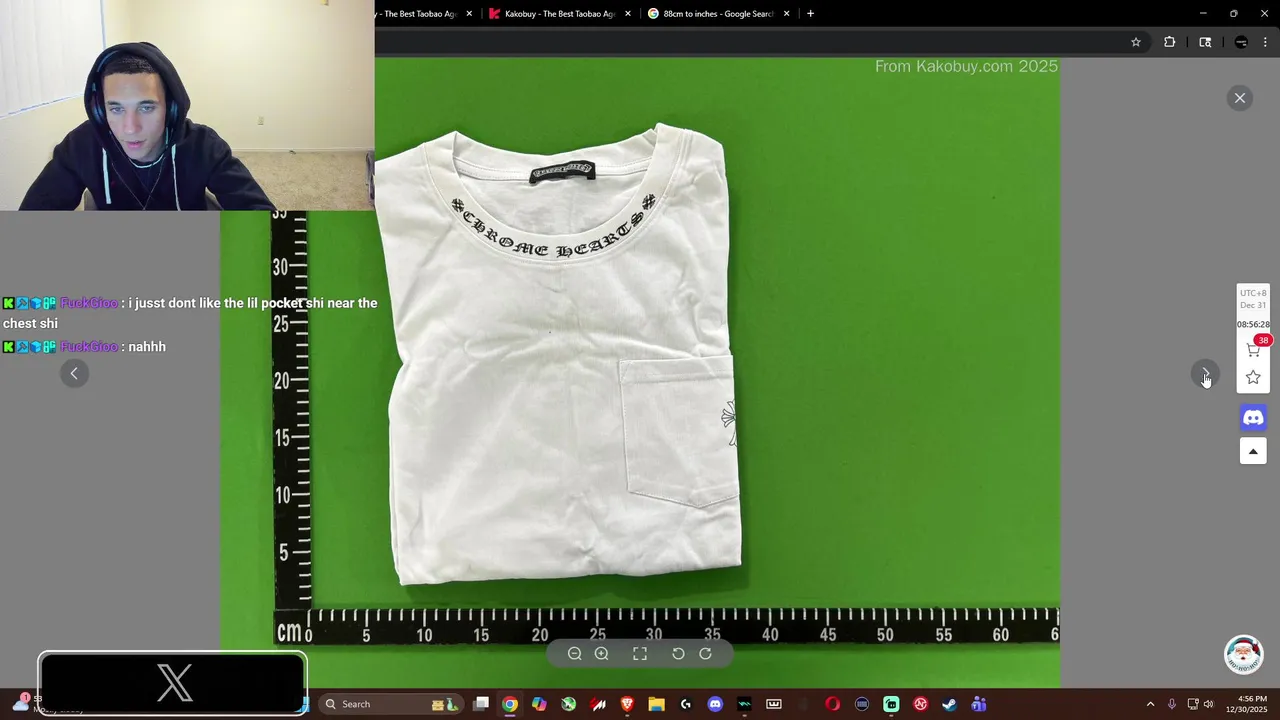
Task: Show hidden system tray icons
Action: pyautogui.click(x=1150, y=704)
